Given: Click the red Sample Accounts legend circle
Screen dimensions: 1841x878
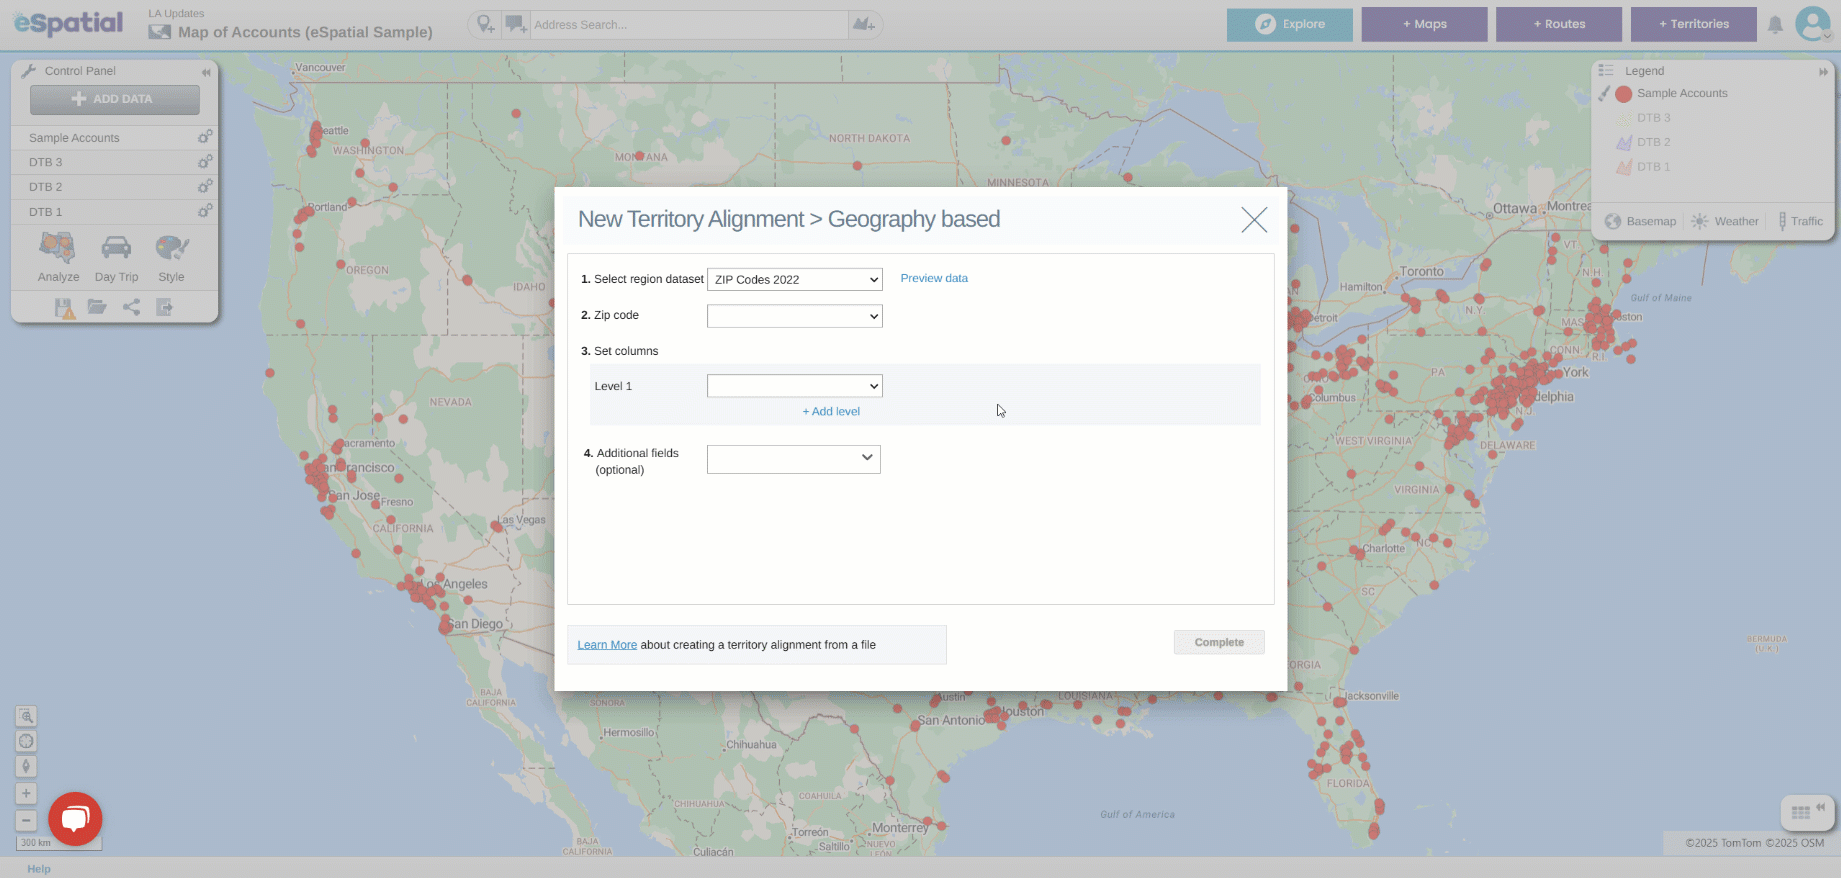Looking at the screenshot, I should point(1623,94).
